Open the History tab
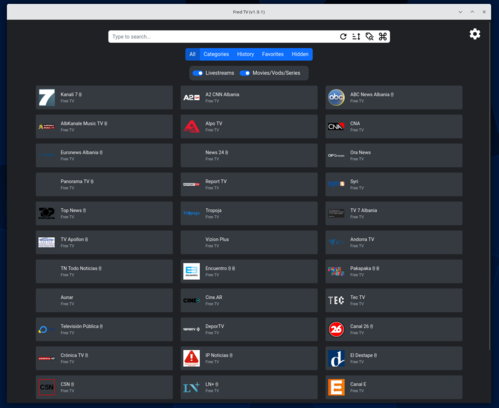 tap(245, 54)
